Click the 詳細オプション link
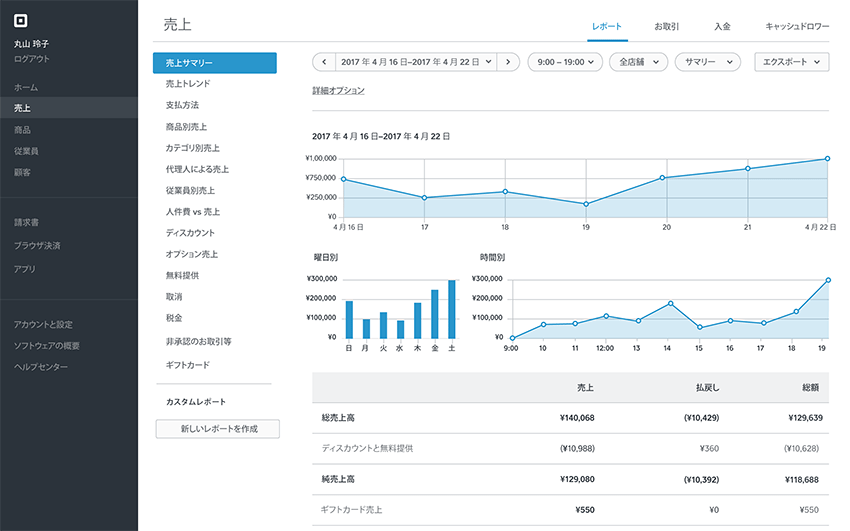 [338, 91]
